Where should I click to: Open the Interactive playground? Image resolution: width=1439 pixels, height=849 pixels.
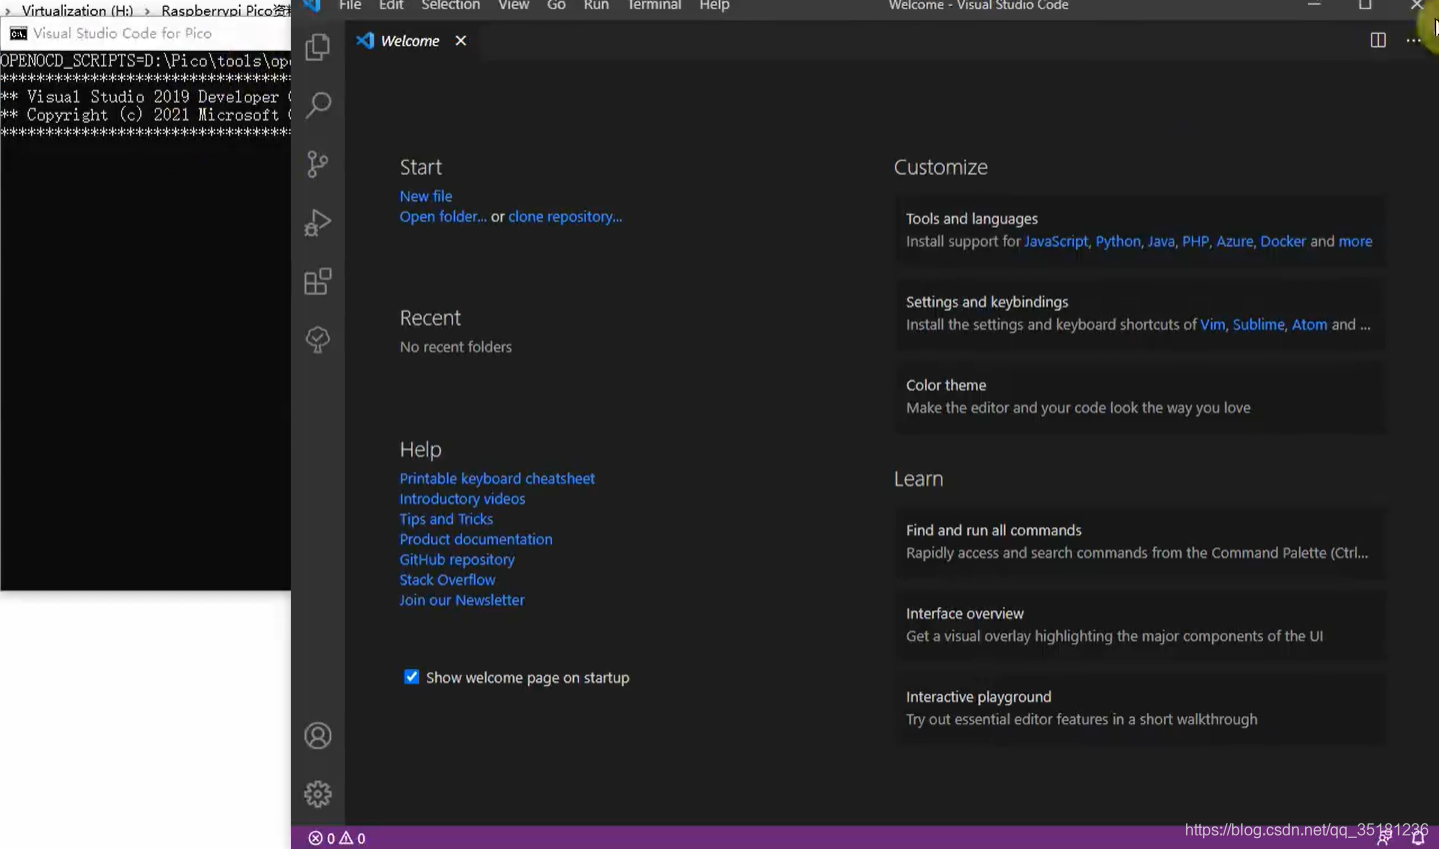coord(1139,708)
